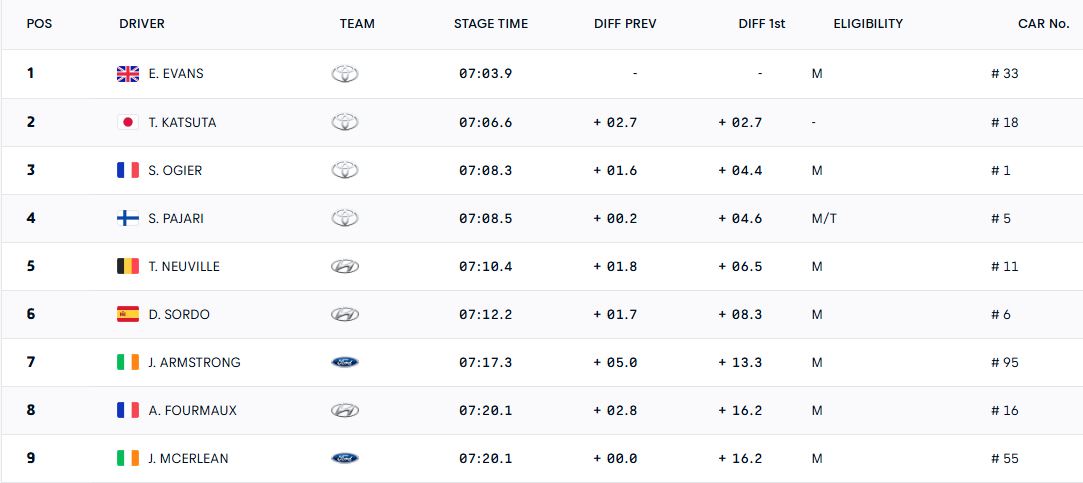1083x483 pixels.
Task: Click the UK flag beside E. Evans
Action: pyautogui.click(x=128, y=74)
